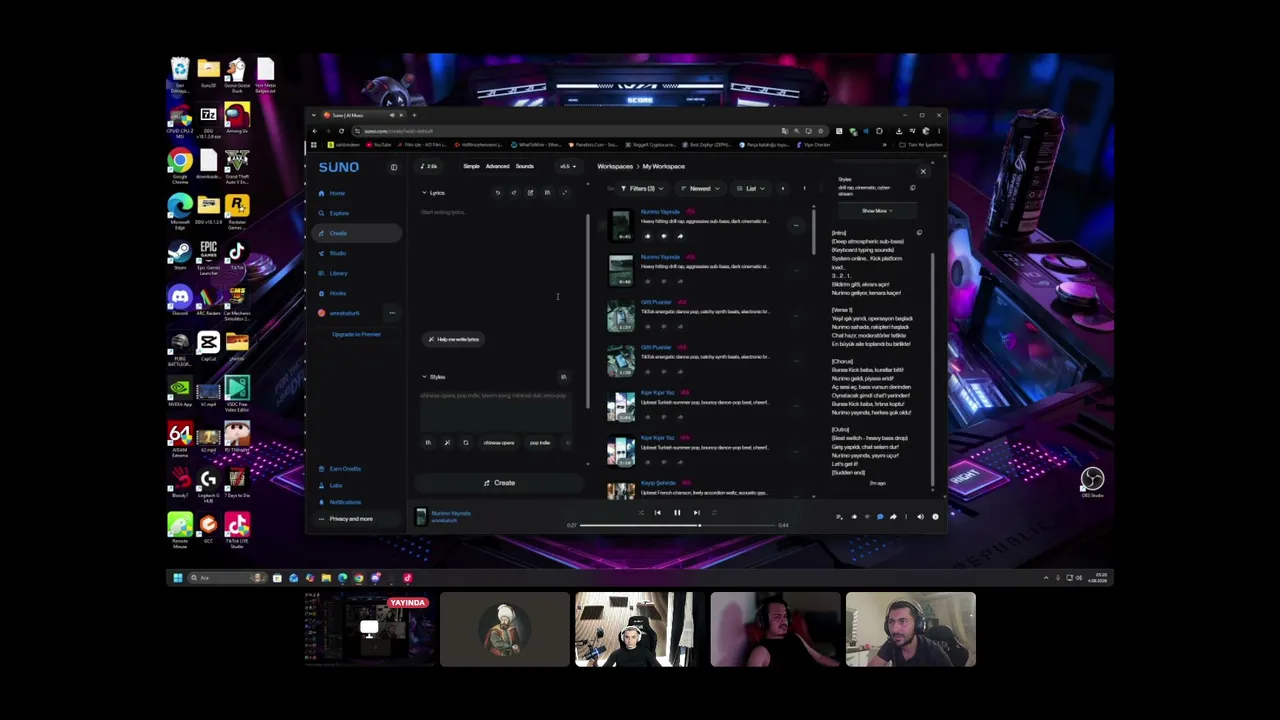Open account options three-dot menu in sidebar
This screenshot has width=1280, height=720.
pos(392,313)
